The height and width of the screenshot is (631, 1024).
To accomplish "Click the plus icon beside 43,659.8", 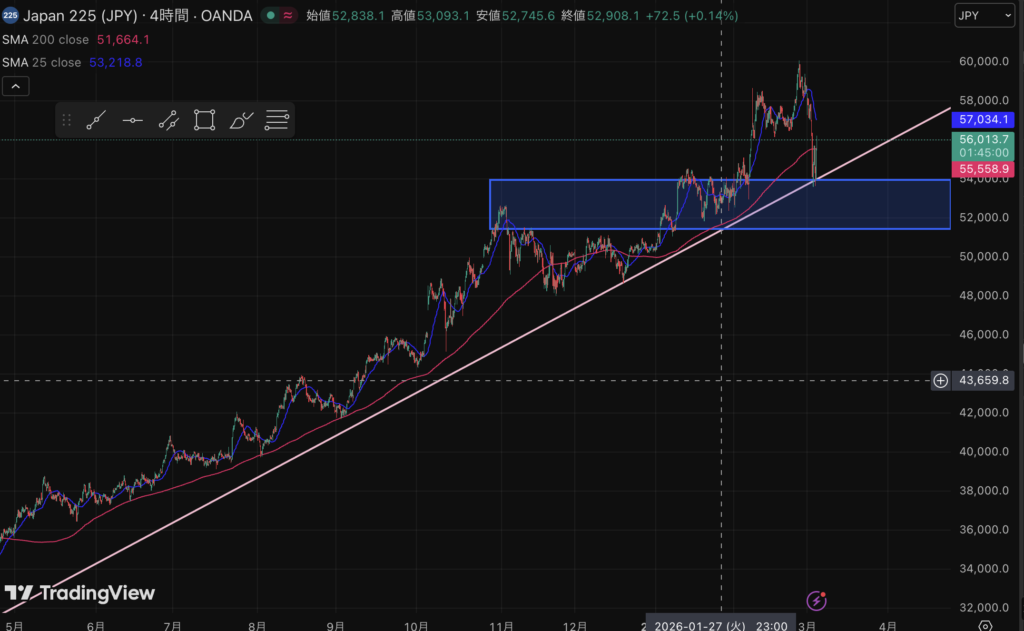I will pyautogui.click(x=940, y=380).
